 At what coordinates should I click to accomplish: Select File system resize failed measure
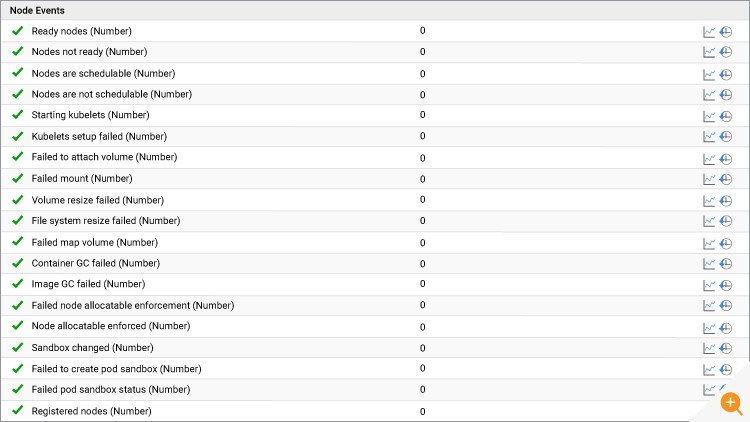[106, 221]
